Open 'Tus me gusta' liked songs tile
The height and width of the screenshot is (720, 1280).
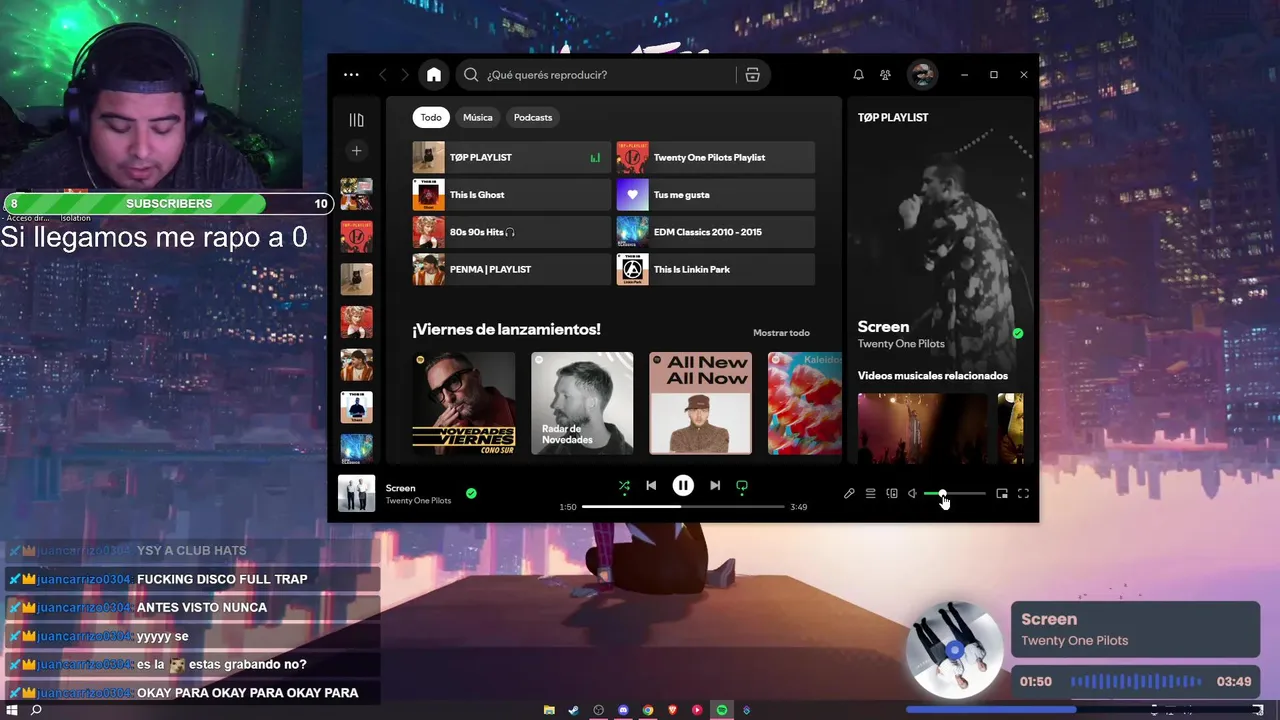(715, 194)
